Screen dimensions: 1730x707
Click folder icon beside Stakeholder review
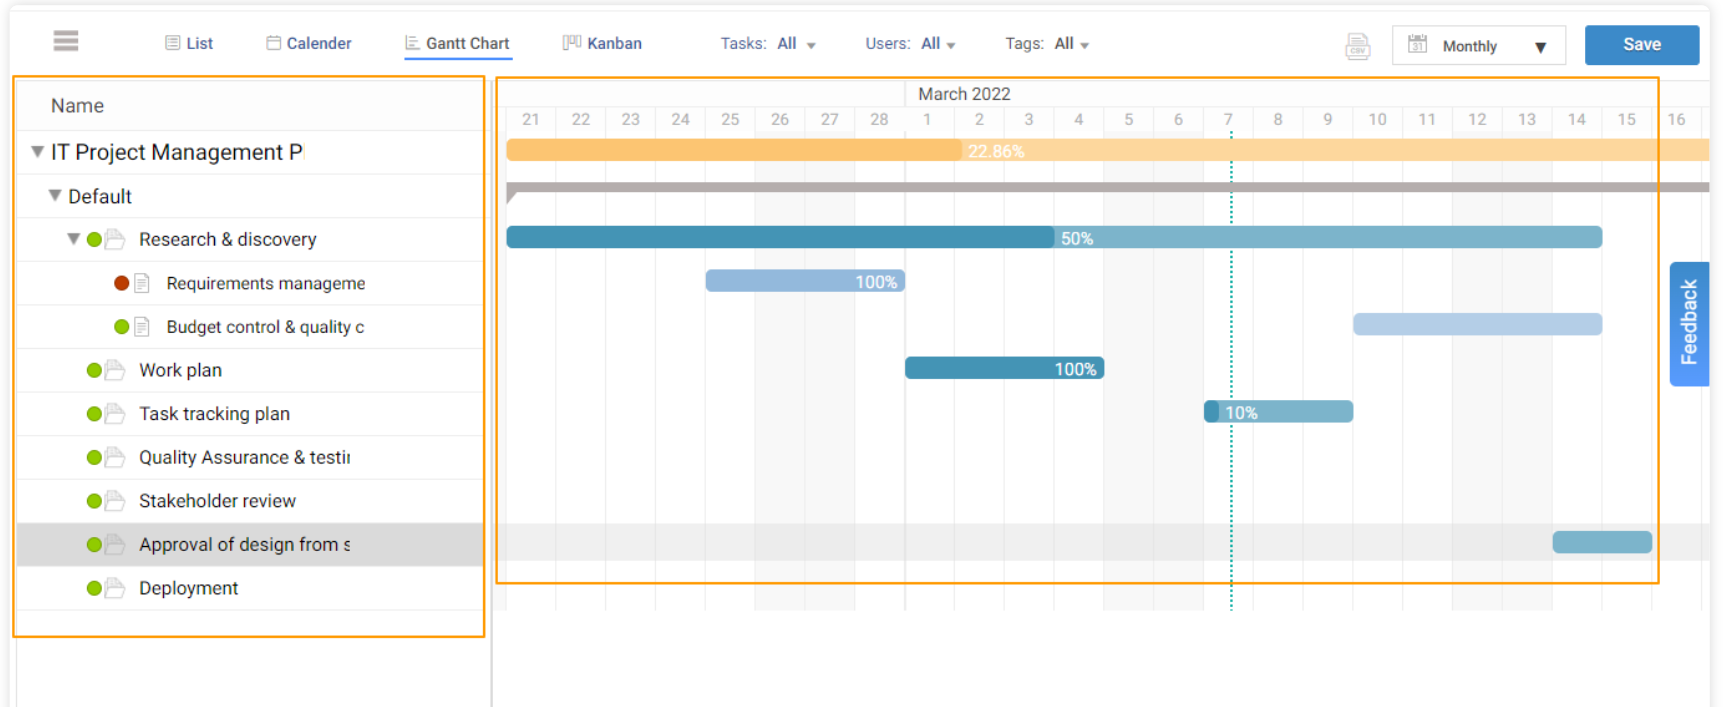pos(115,501)
